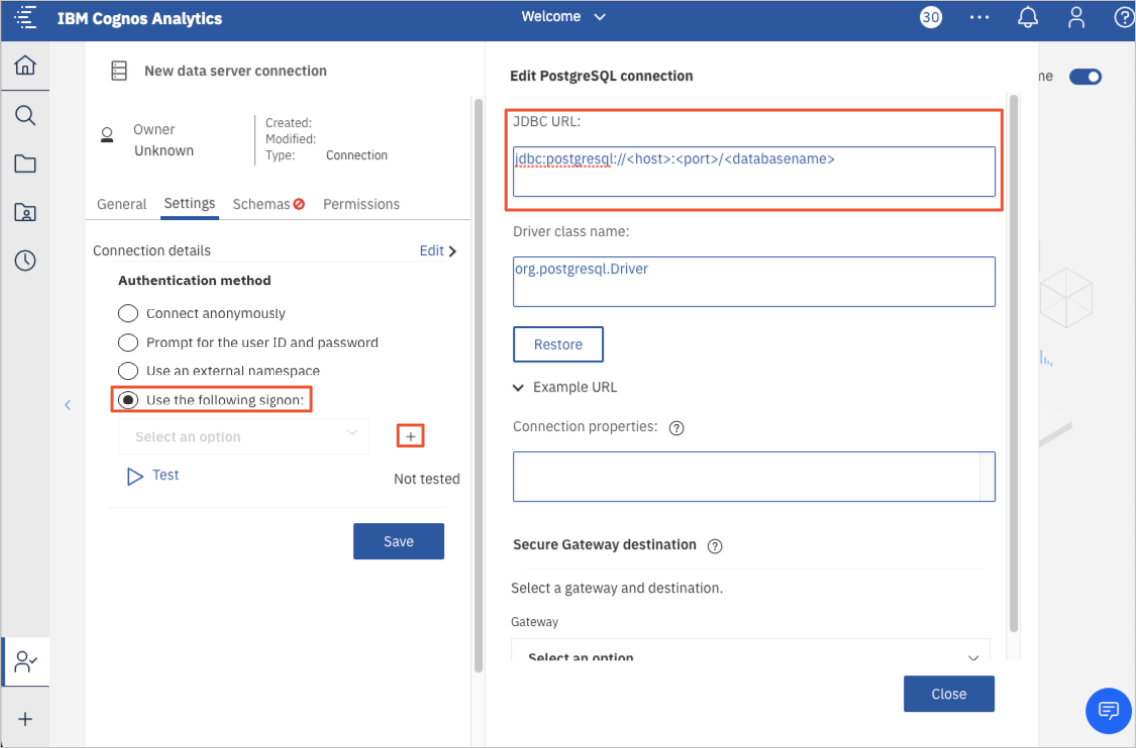Viewport: 1136px width, 748px height.
Task: Switch to the General tab
Action: (x=122, y=204)
